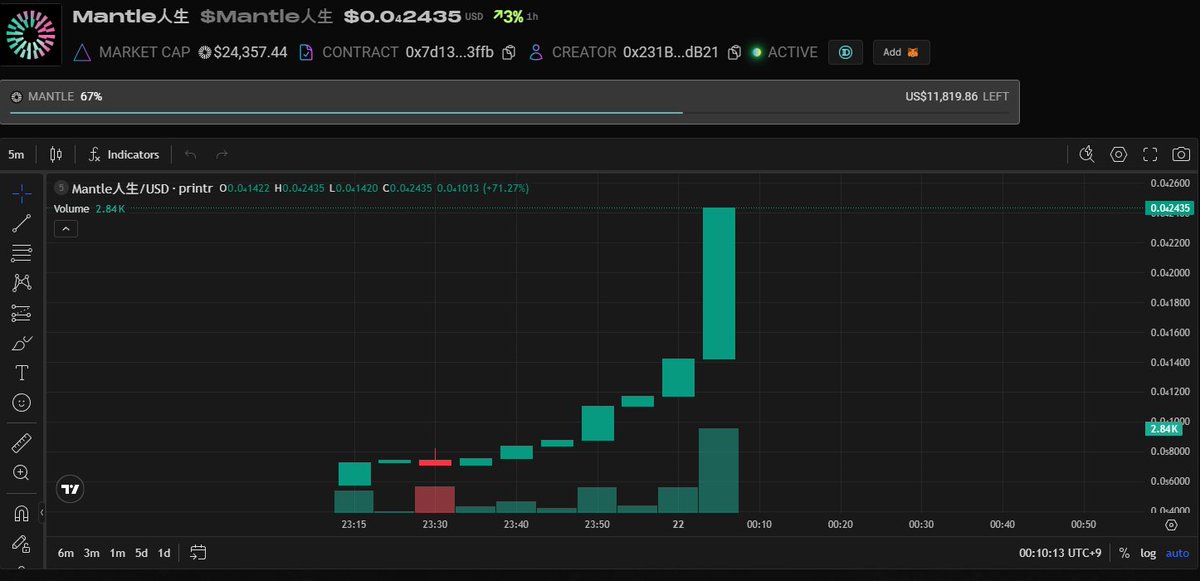Open the timezone menu 00:10:13 UTC+9
Screen dimensions: 1200x581
tap(1061, 553)
